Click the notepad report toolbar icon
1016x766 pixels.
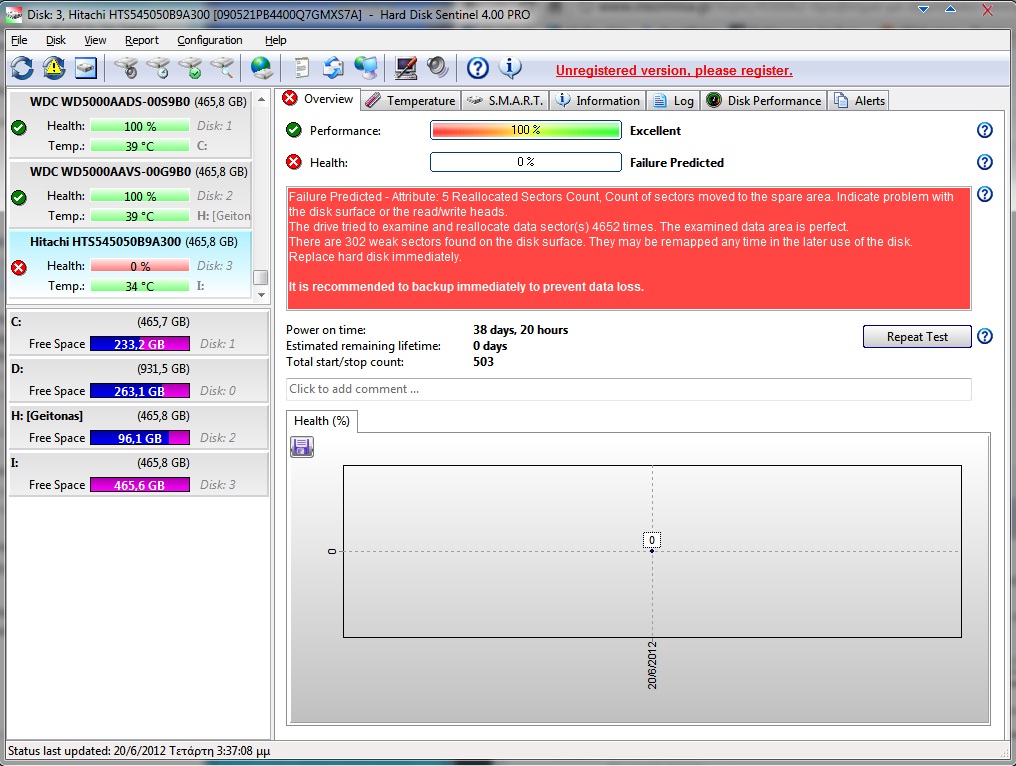[302, 67]
